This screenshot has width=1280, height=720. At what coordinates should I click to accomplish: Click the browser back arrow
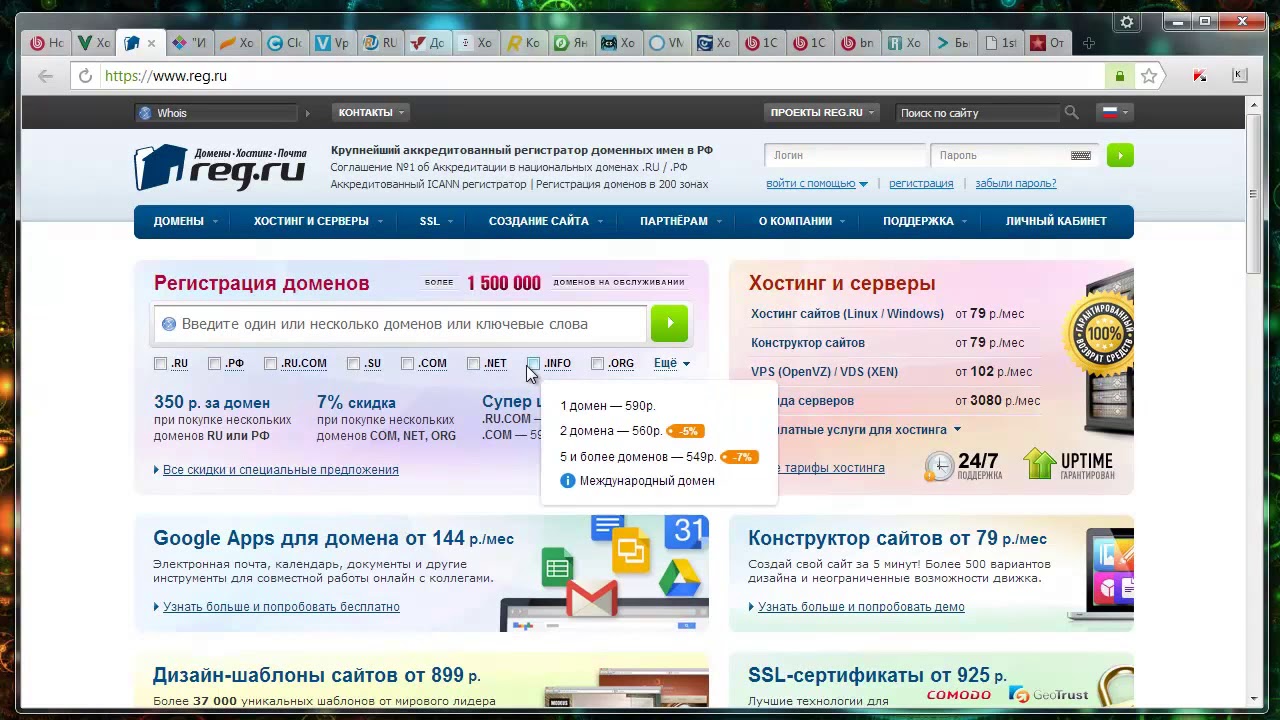point(45,76)
